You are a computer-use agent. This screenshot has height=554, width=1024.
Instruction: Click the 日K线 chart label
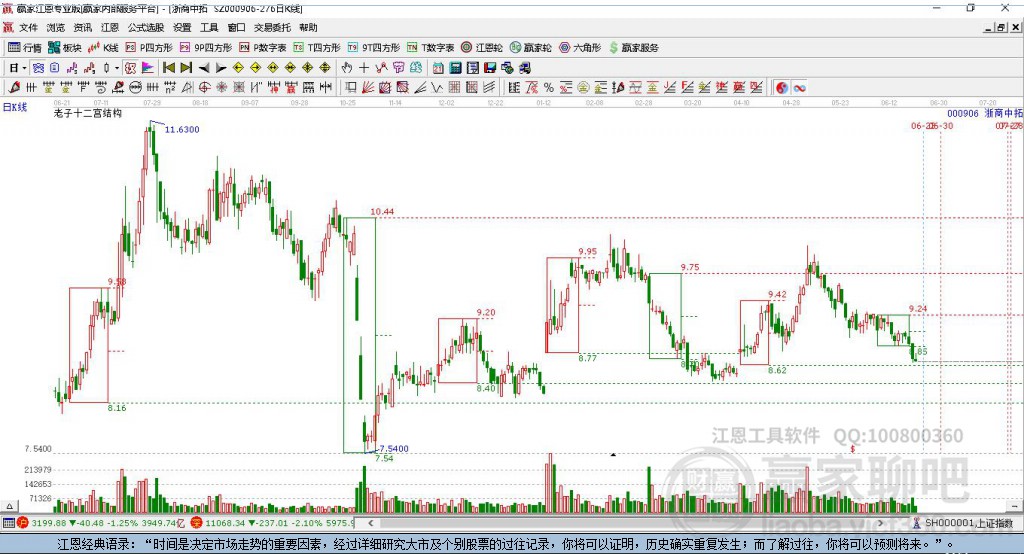pyautogui.click(x=15, y=107)
